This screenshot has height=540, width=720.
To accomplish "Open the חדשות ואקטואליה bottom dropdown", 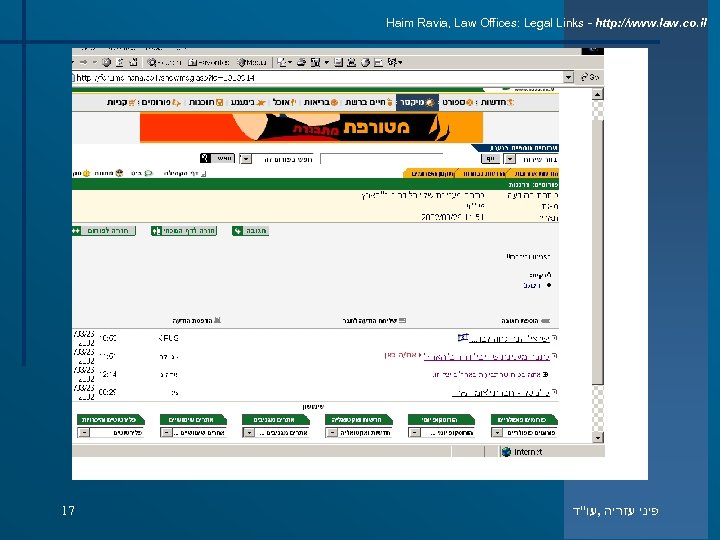I will coord(358,433).
